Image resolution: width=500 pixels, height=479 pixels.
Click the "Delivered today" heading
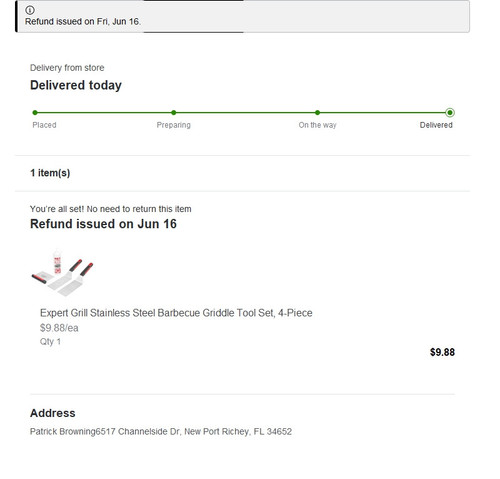76,85
